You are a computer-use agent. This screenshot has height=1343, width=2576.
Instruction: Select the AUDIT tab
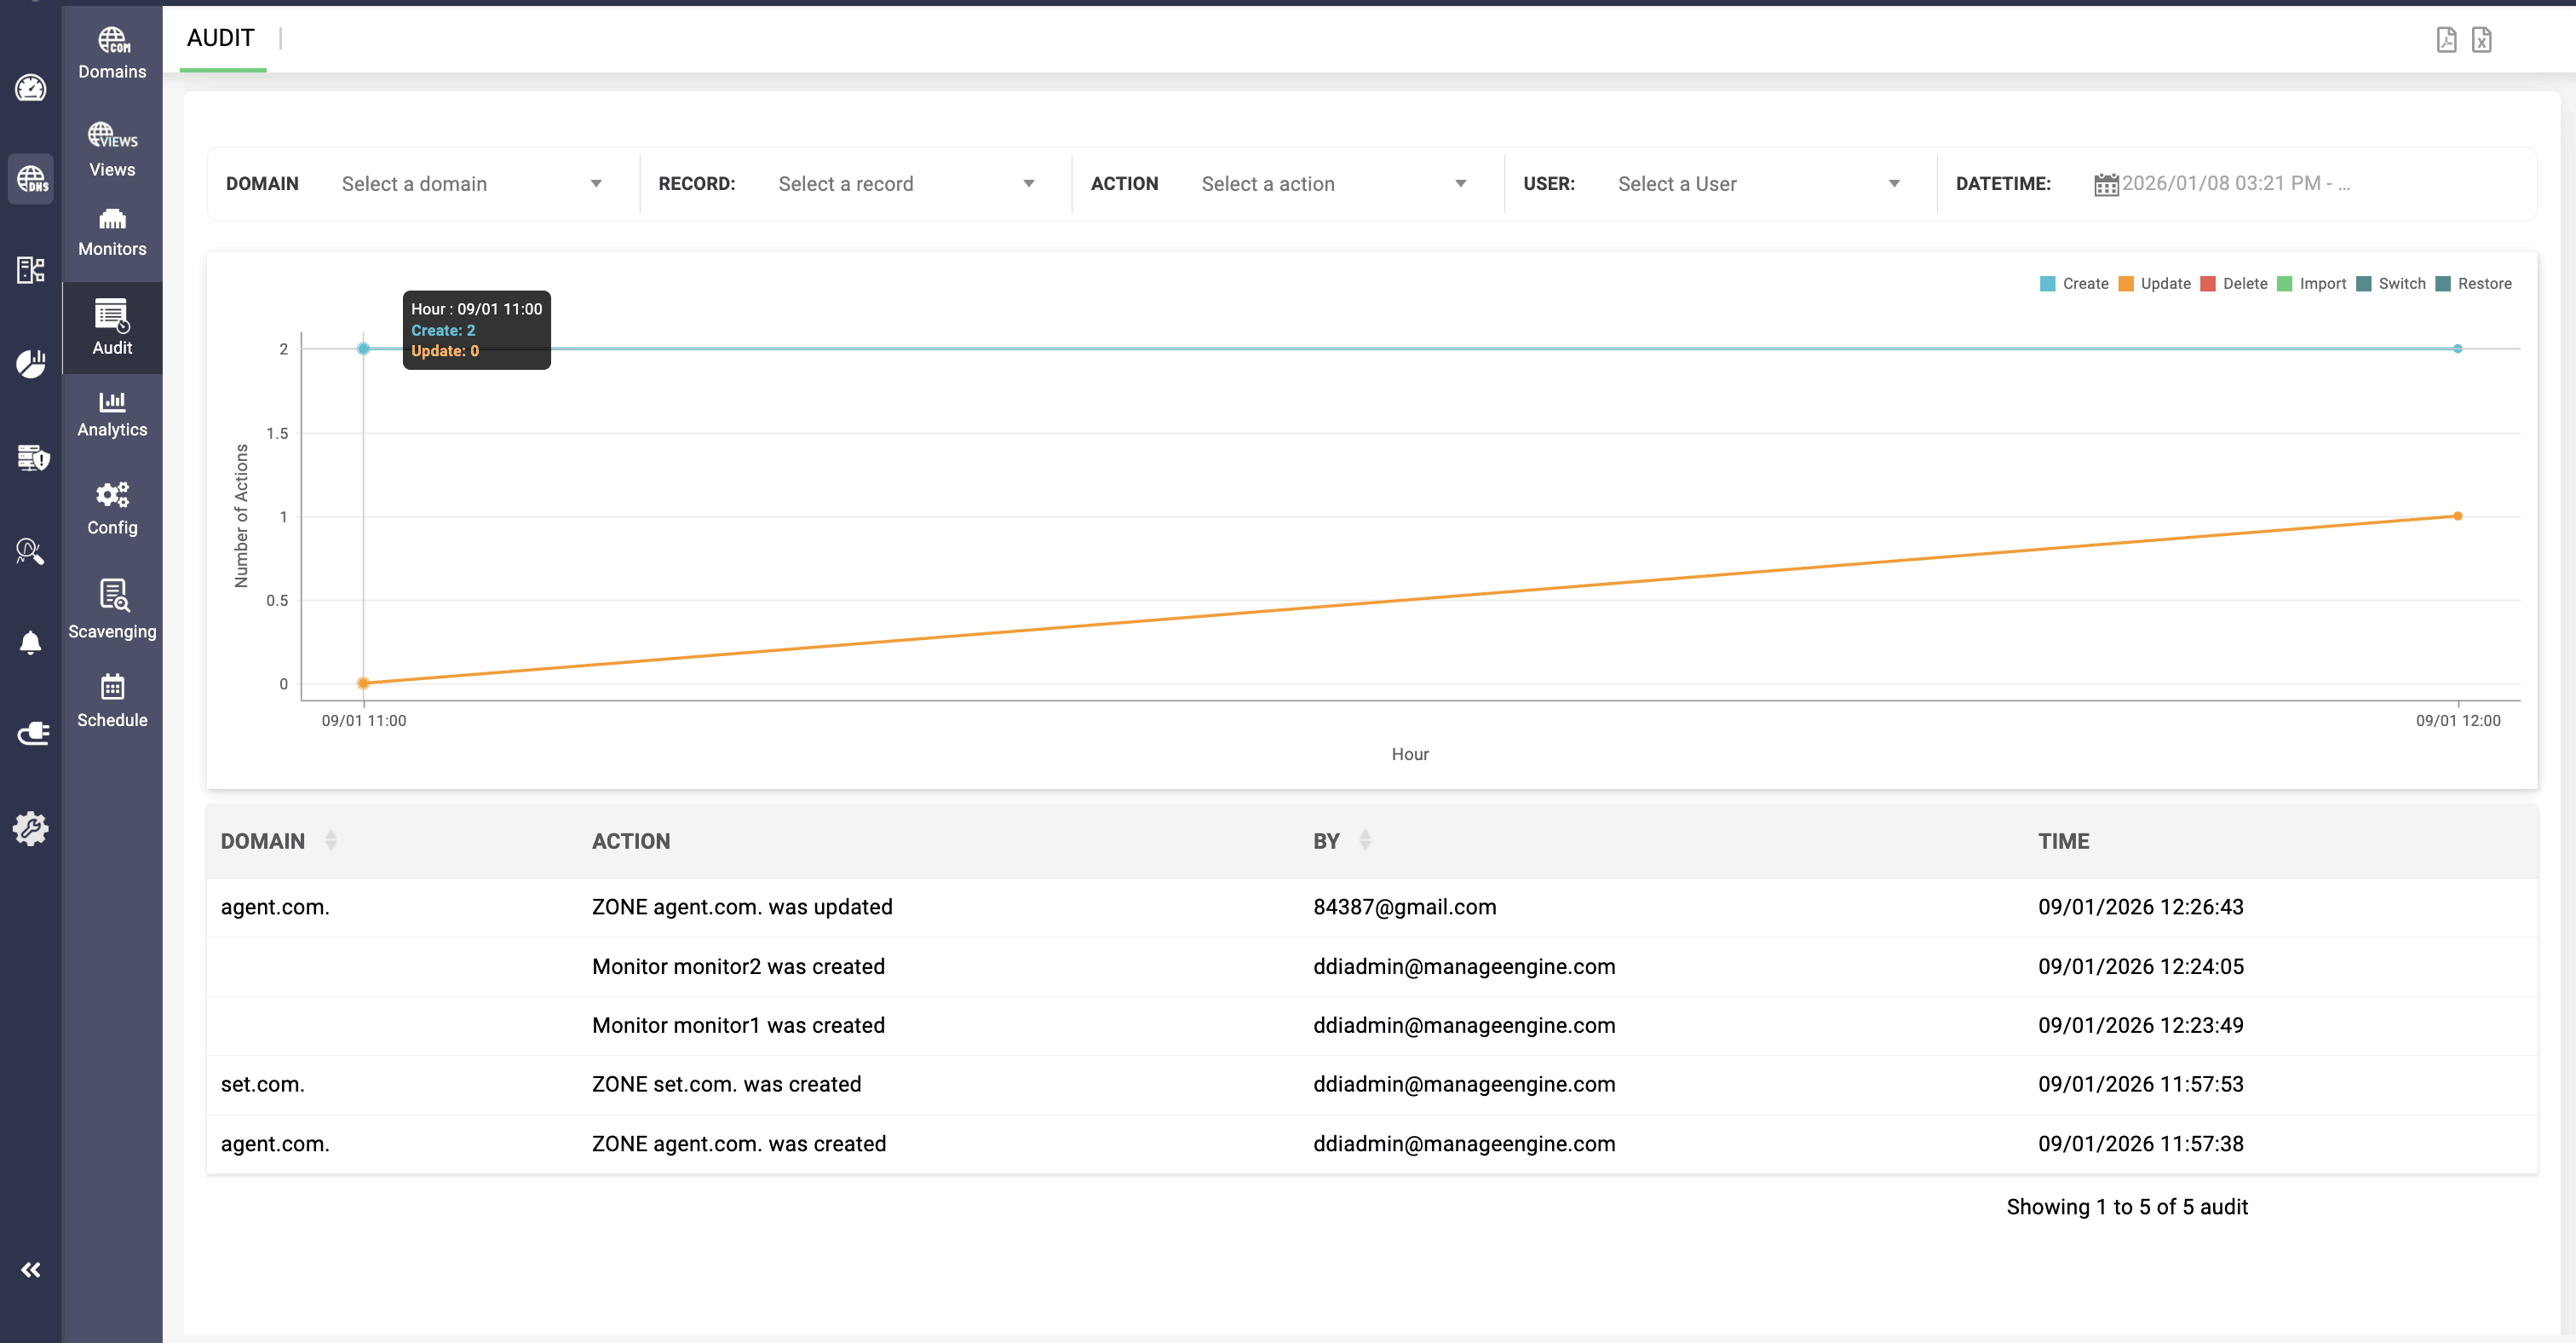point(221,38)
